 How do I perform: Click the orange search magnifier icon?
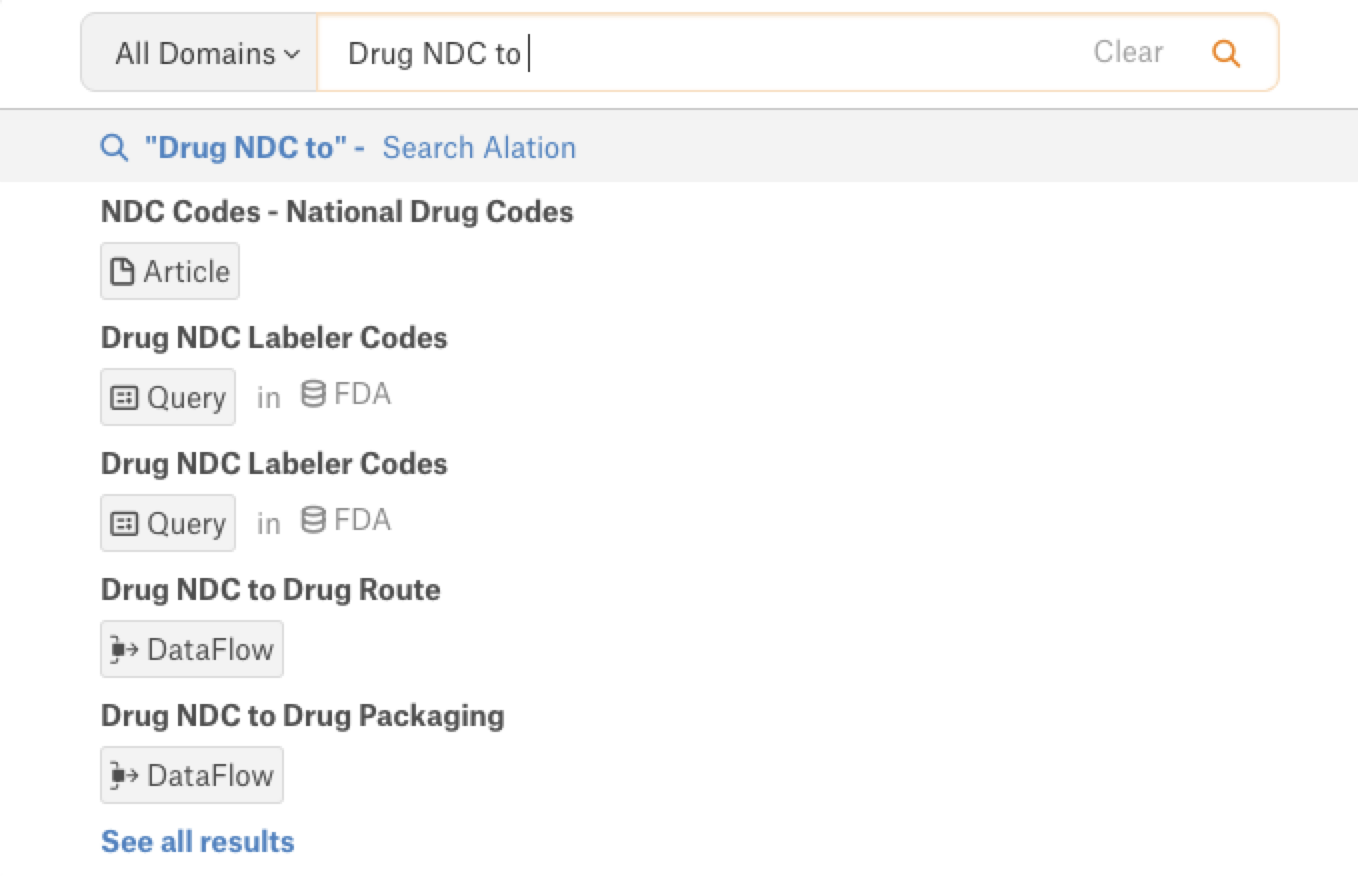pos(1226,53)
